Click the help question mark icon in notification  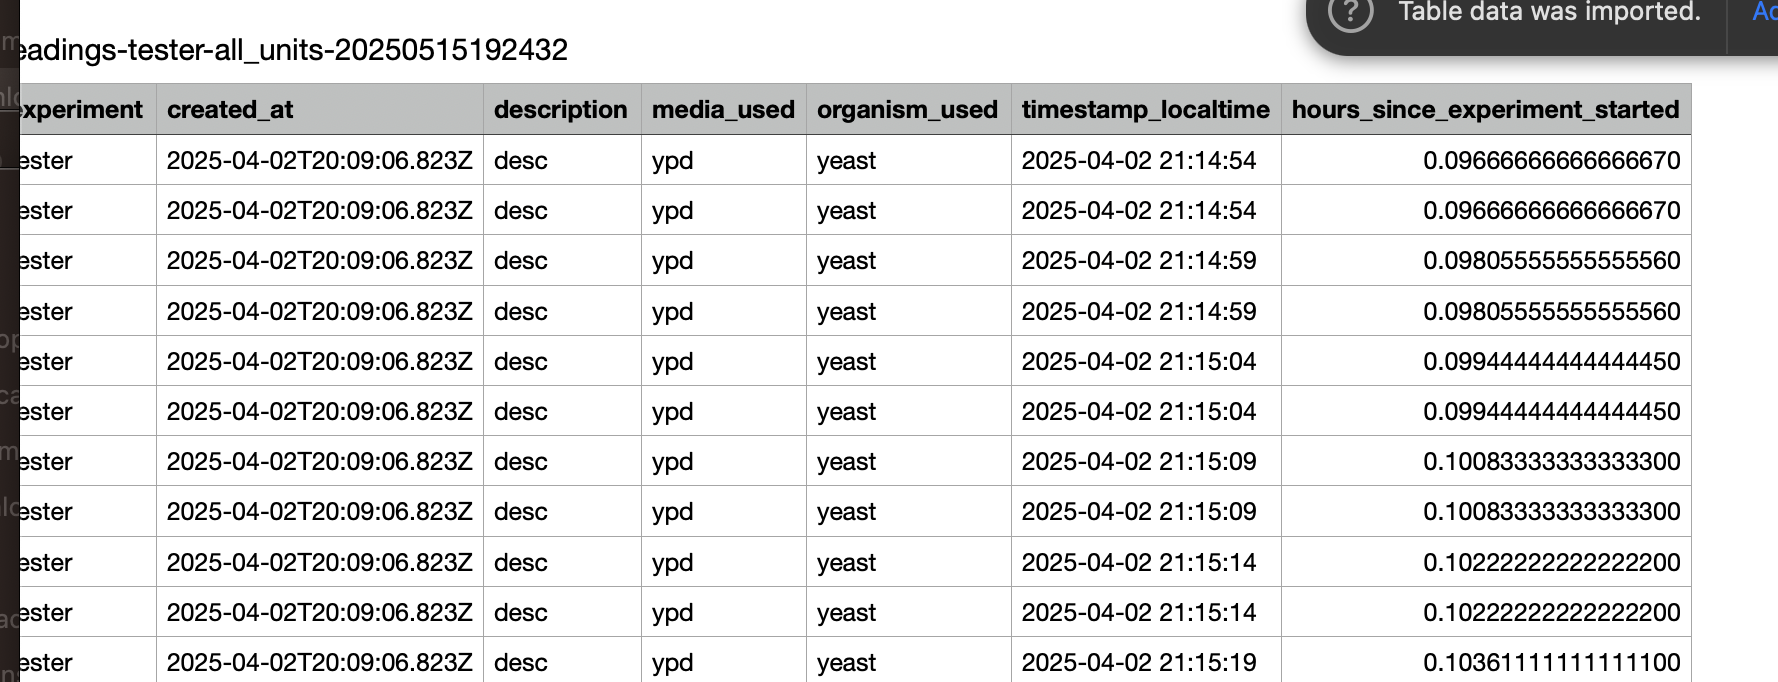click(x=1350, y=13)
